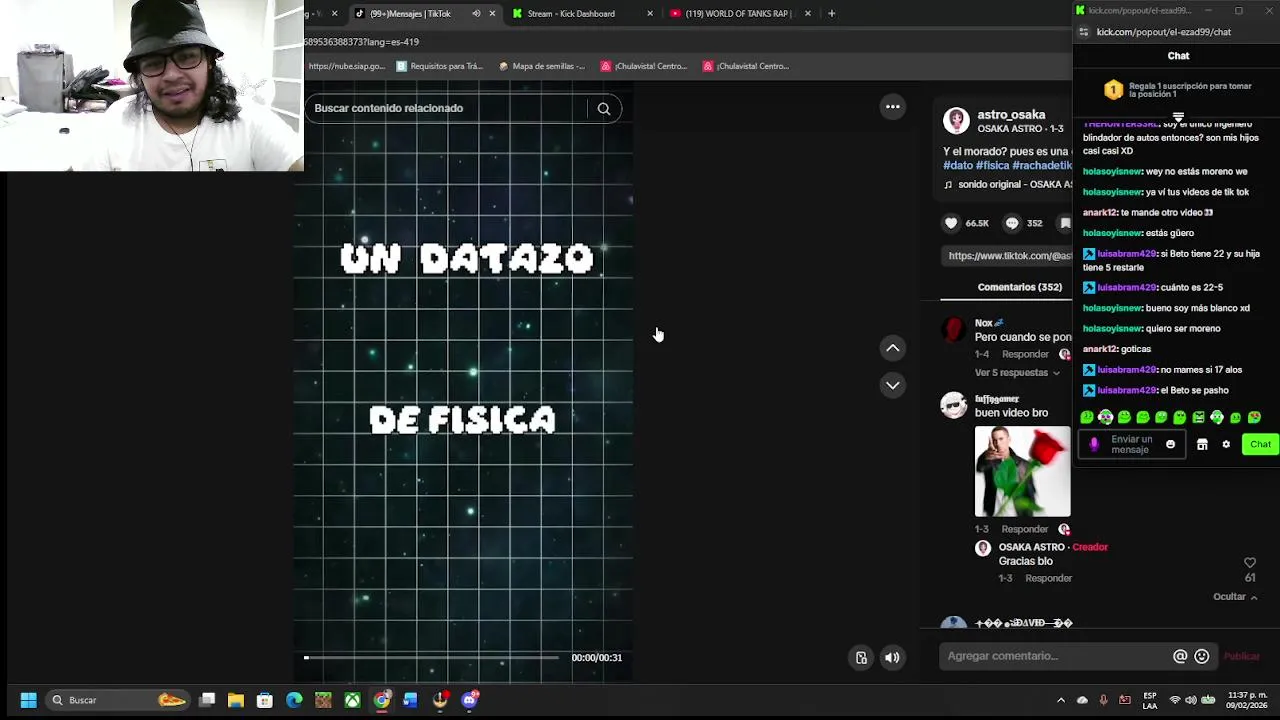Open emote picker in Kick message box

[x=1170, y=444]
